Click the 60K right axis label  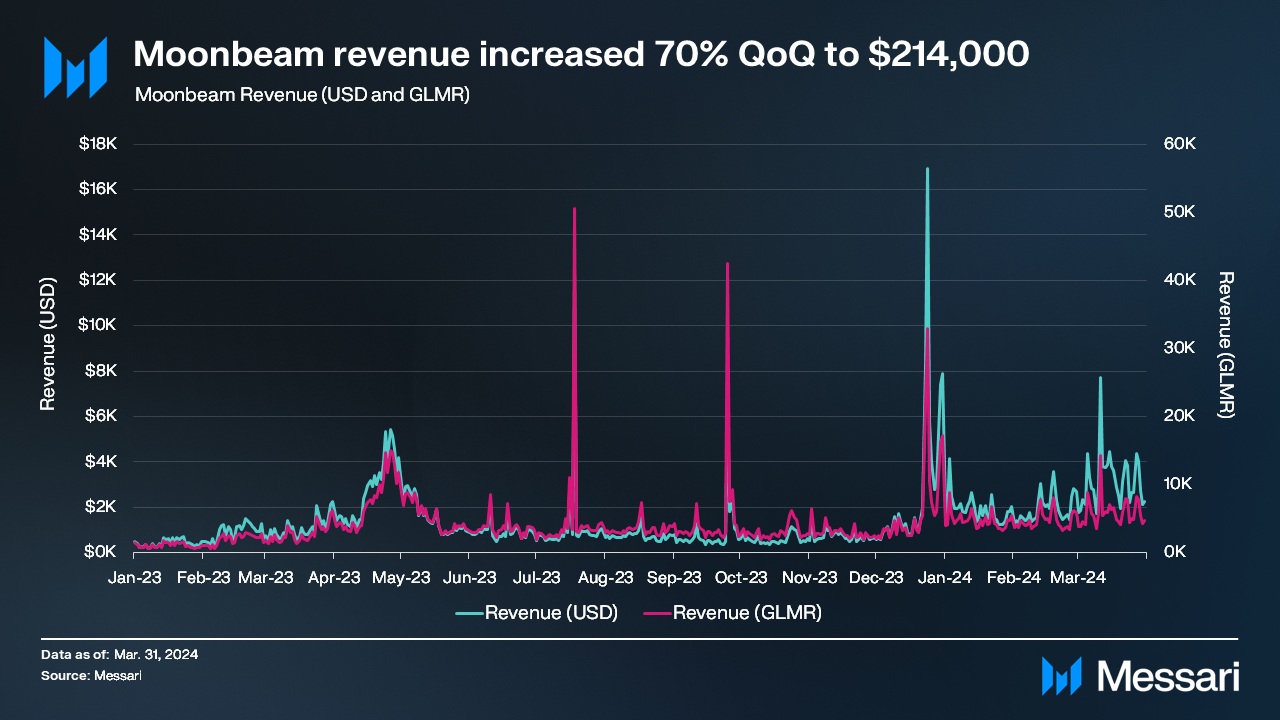[1180, 144]
